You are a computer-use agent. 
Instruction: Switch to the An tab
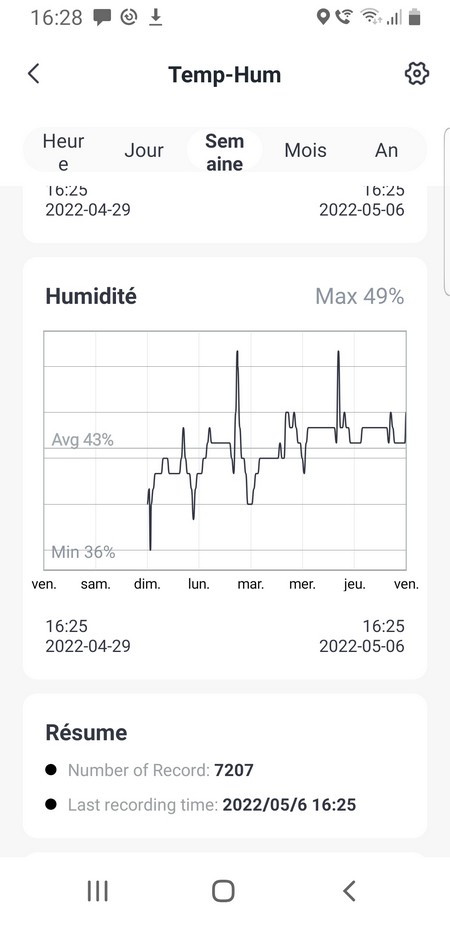click(x=386, y=150)
